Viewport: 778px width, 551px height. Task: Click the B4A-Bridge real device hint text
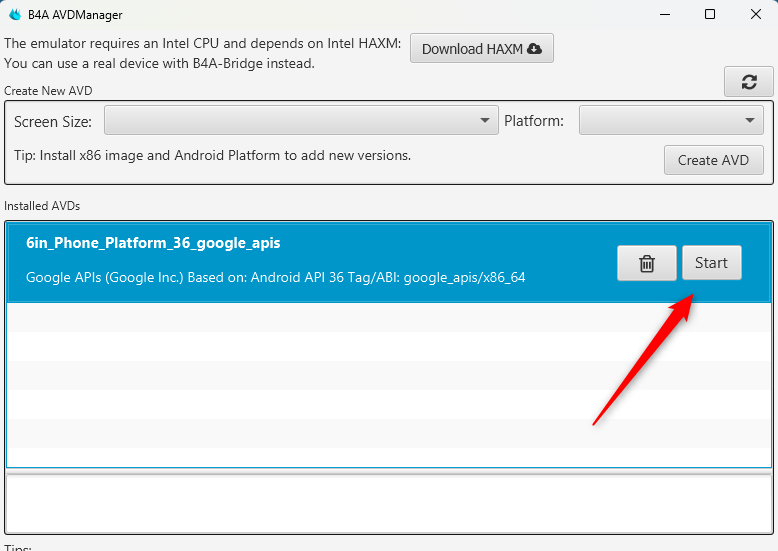coord(159,64)
